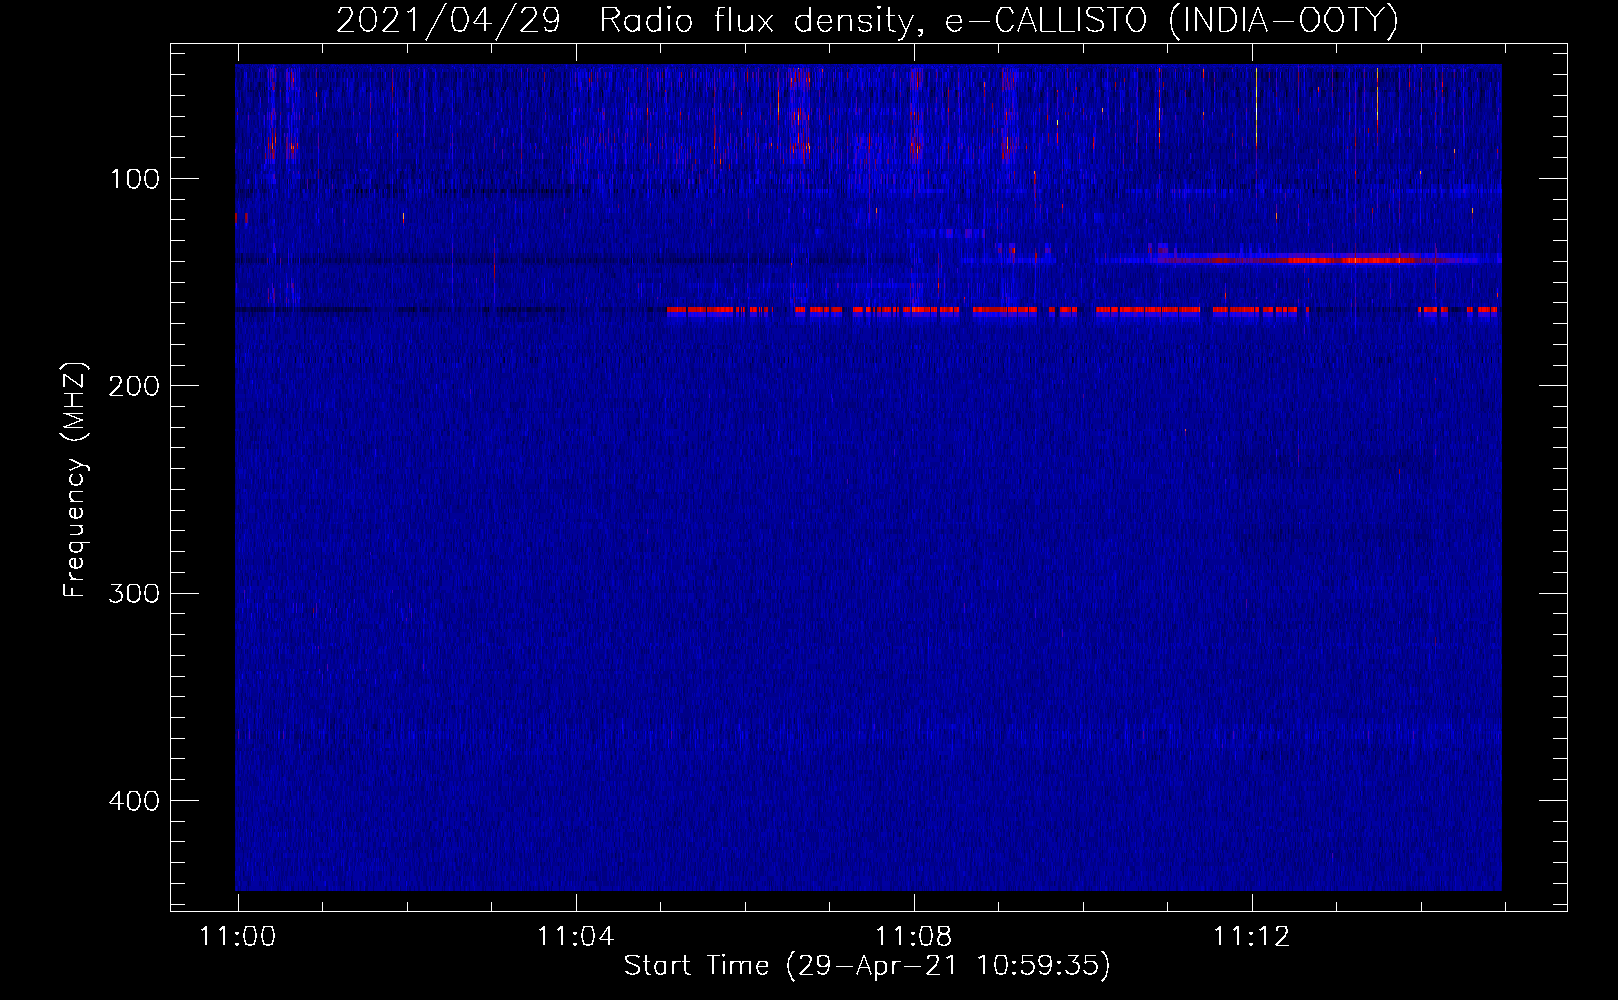Click the 11:08 time tick label

tap(914, 936)
